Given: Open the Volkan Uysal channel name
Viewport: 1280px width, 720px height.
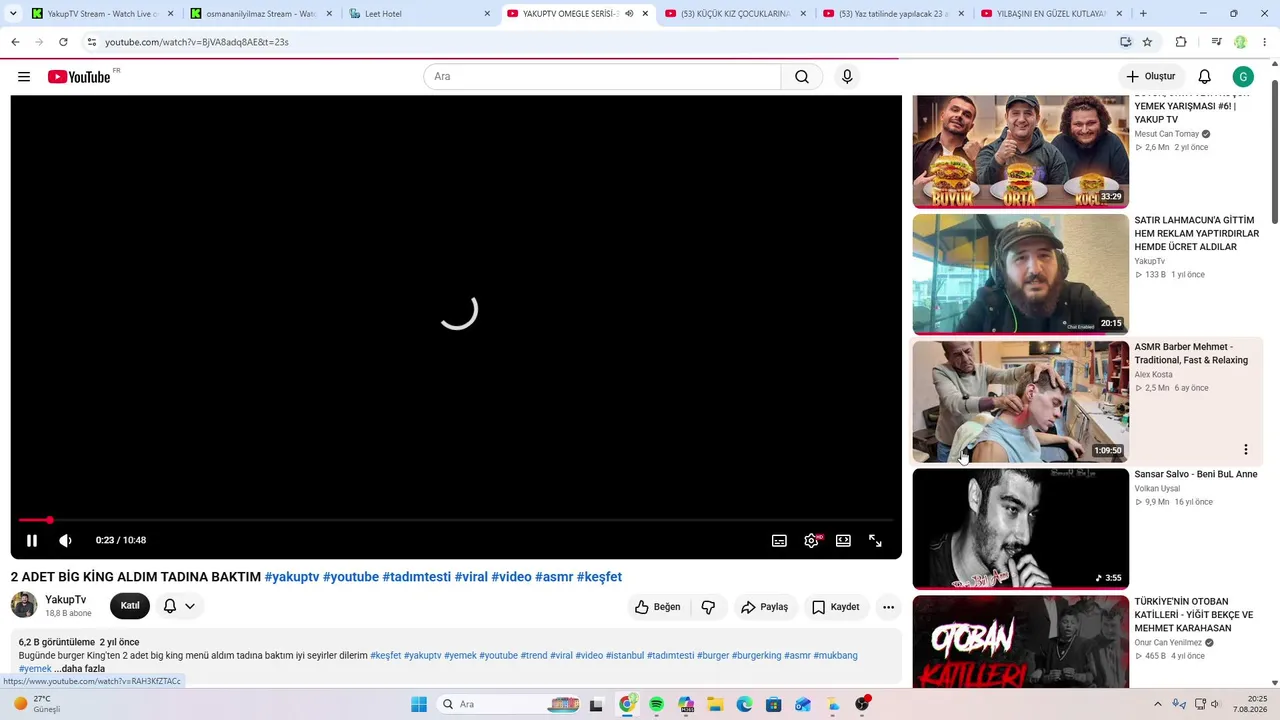Looking at the screenshot, I should tap(1157, 489).
